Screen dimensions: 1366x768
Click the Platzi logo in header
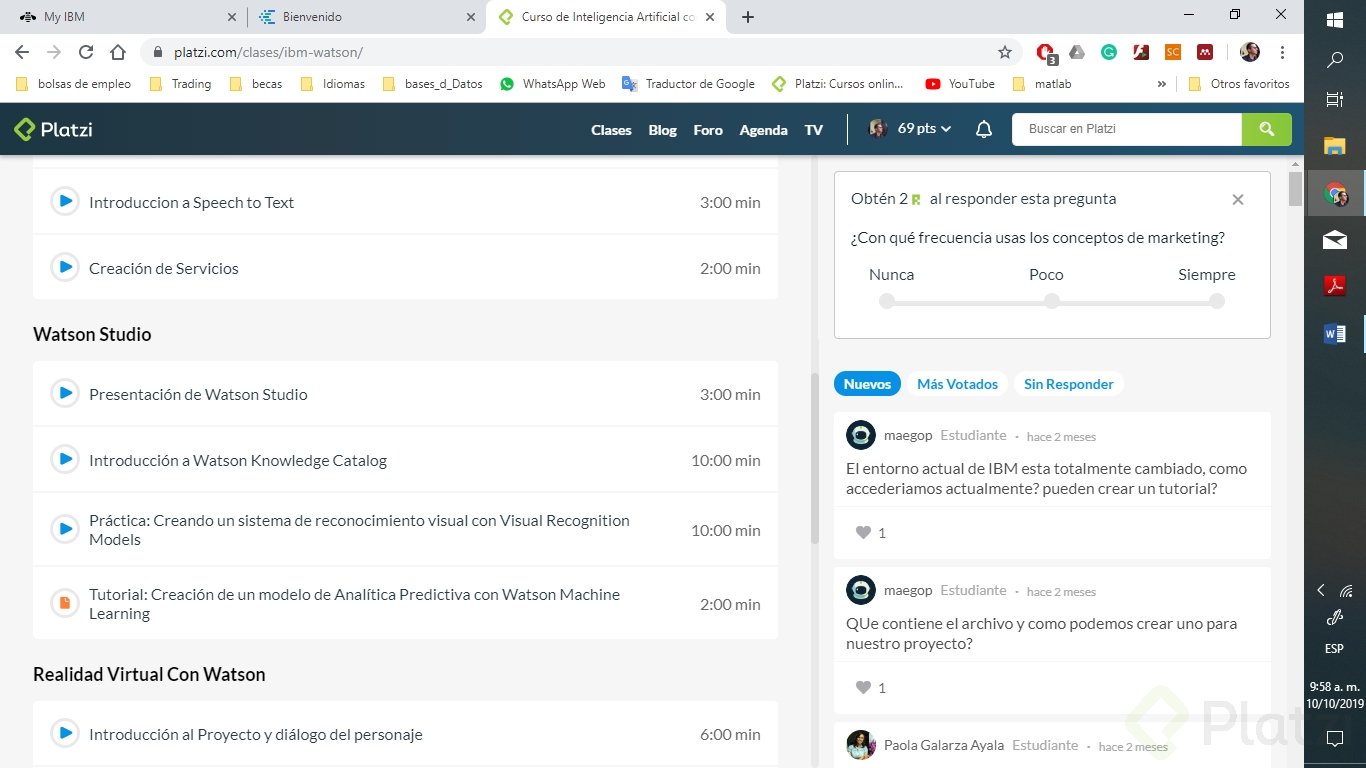point(54,129)
